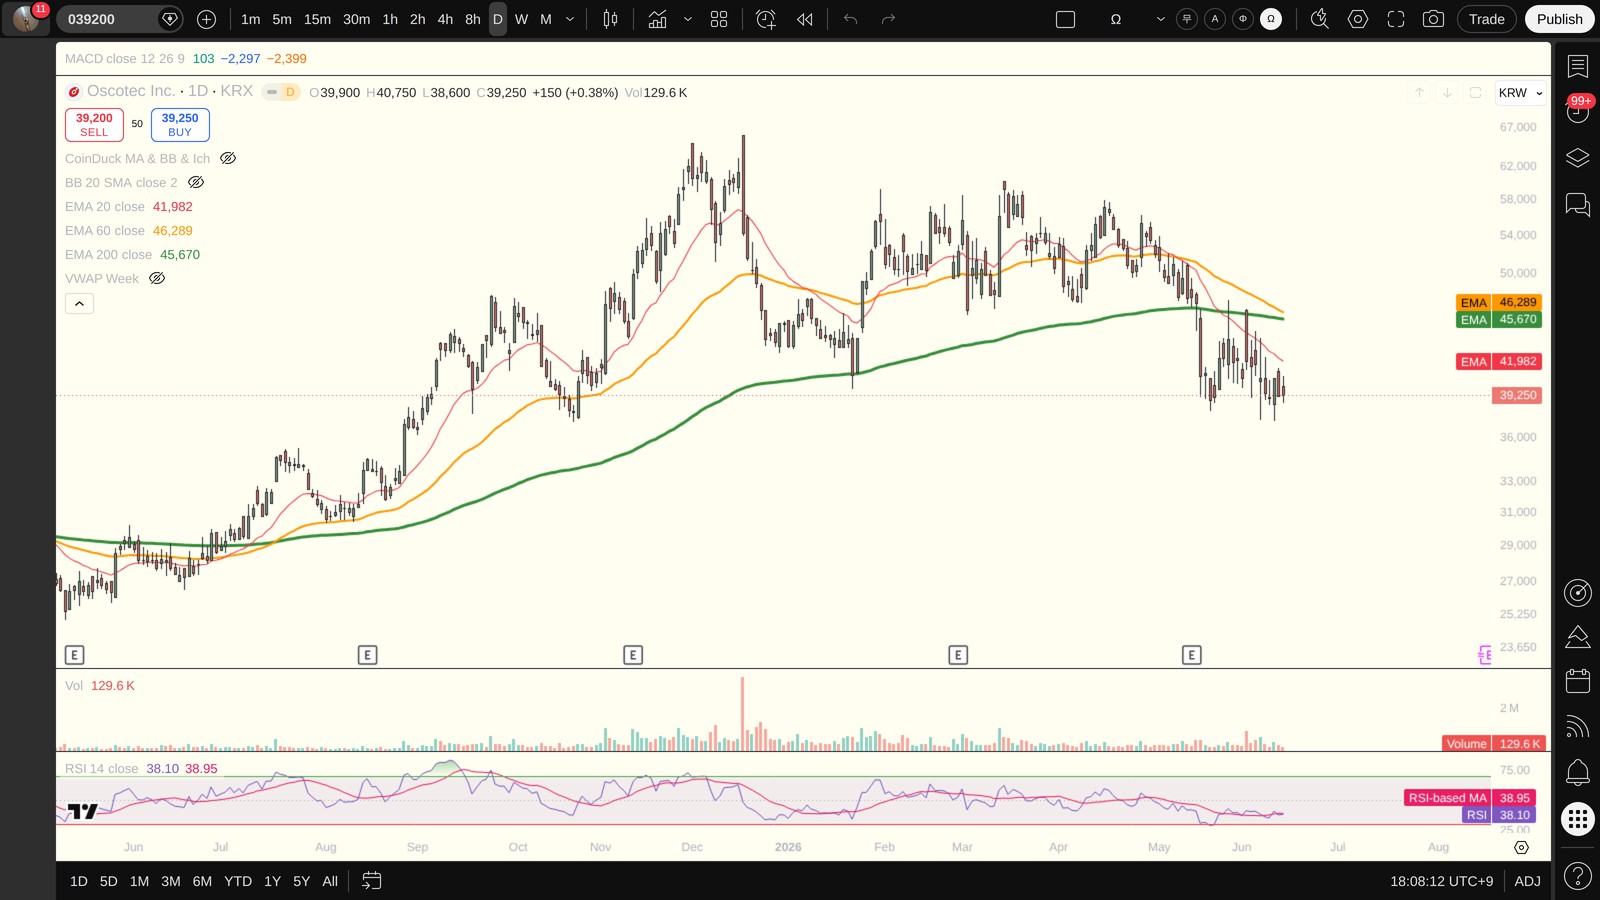The height and width of the screenshot is (900, 1600).
Task: Open quick search lightning icon
Action: pyautogui.click(x=1320, y=19)
